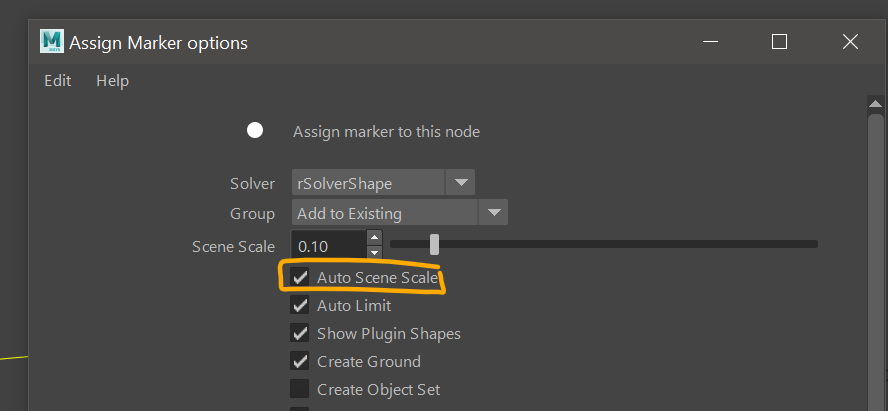
Task: Click the Scene Scale value field
Action: coord(328,244)
